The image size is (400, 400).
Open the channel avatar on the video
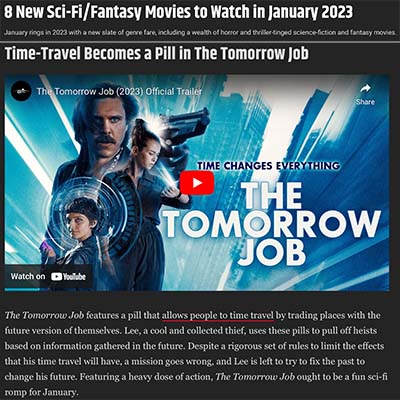[21, 91]
